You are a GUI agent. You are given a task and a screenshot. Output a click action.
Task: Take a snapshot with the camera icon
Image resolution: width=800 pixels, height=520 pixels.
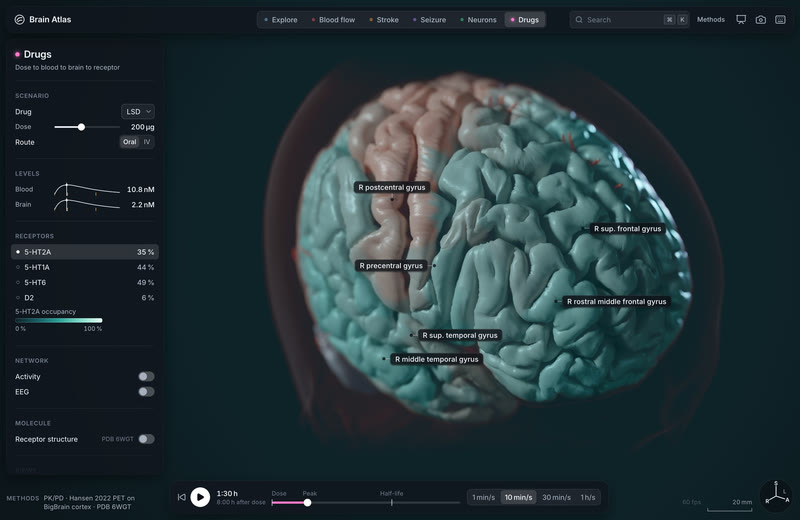761,19
